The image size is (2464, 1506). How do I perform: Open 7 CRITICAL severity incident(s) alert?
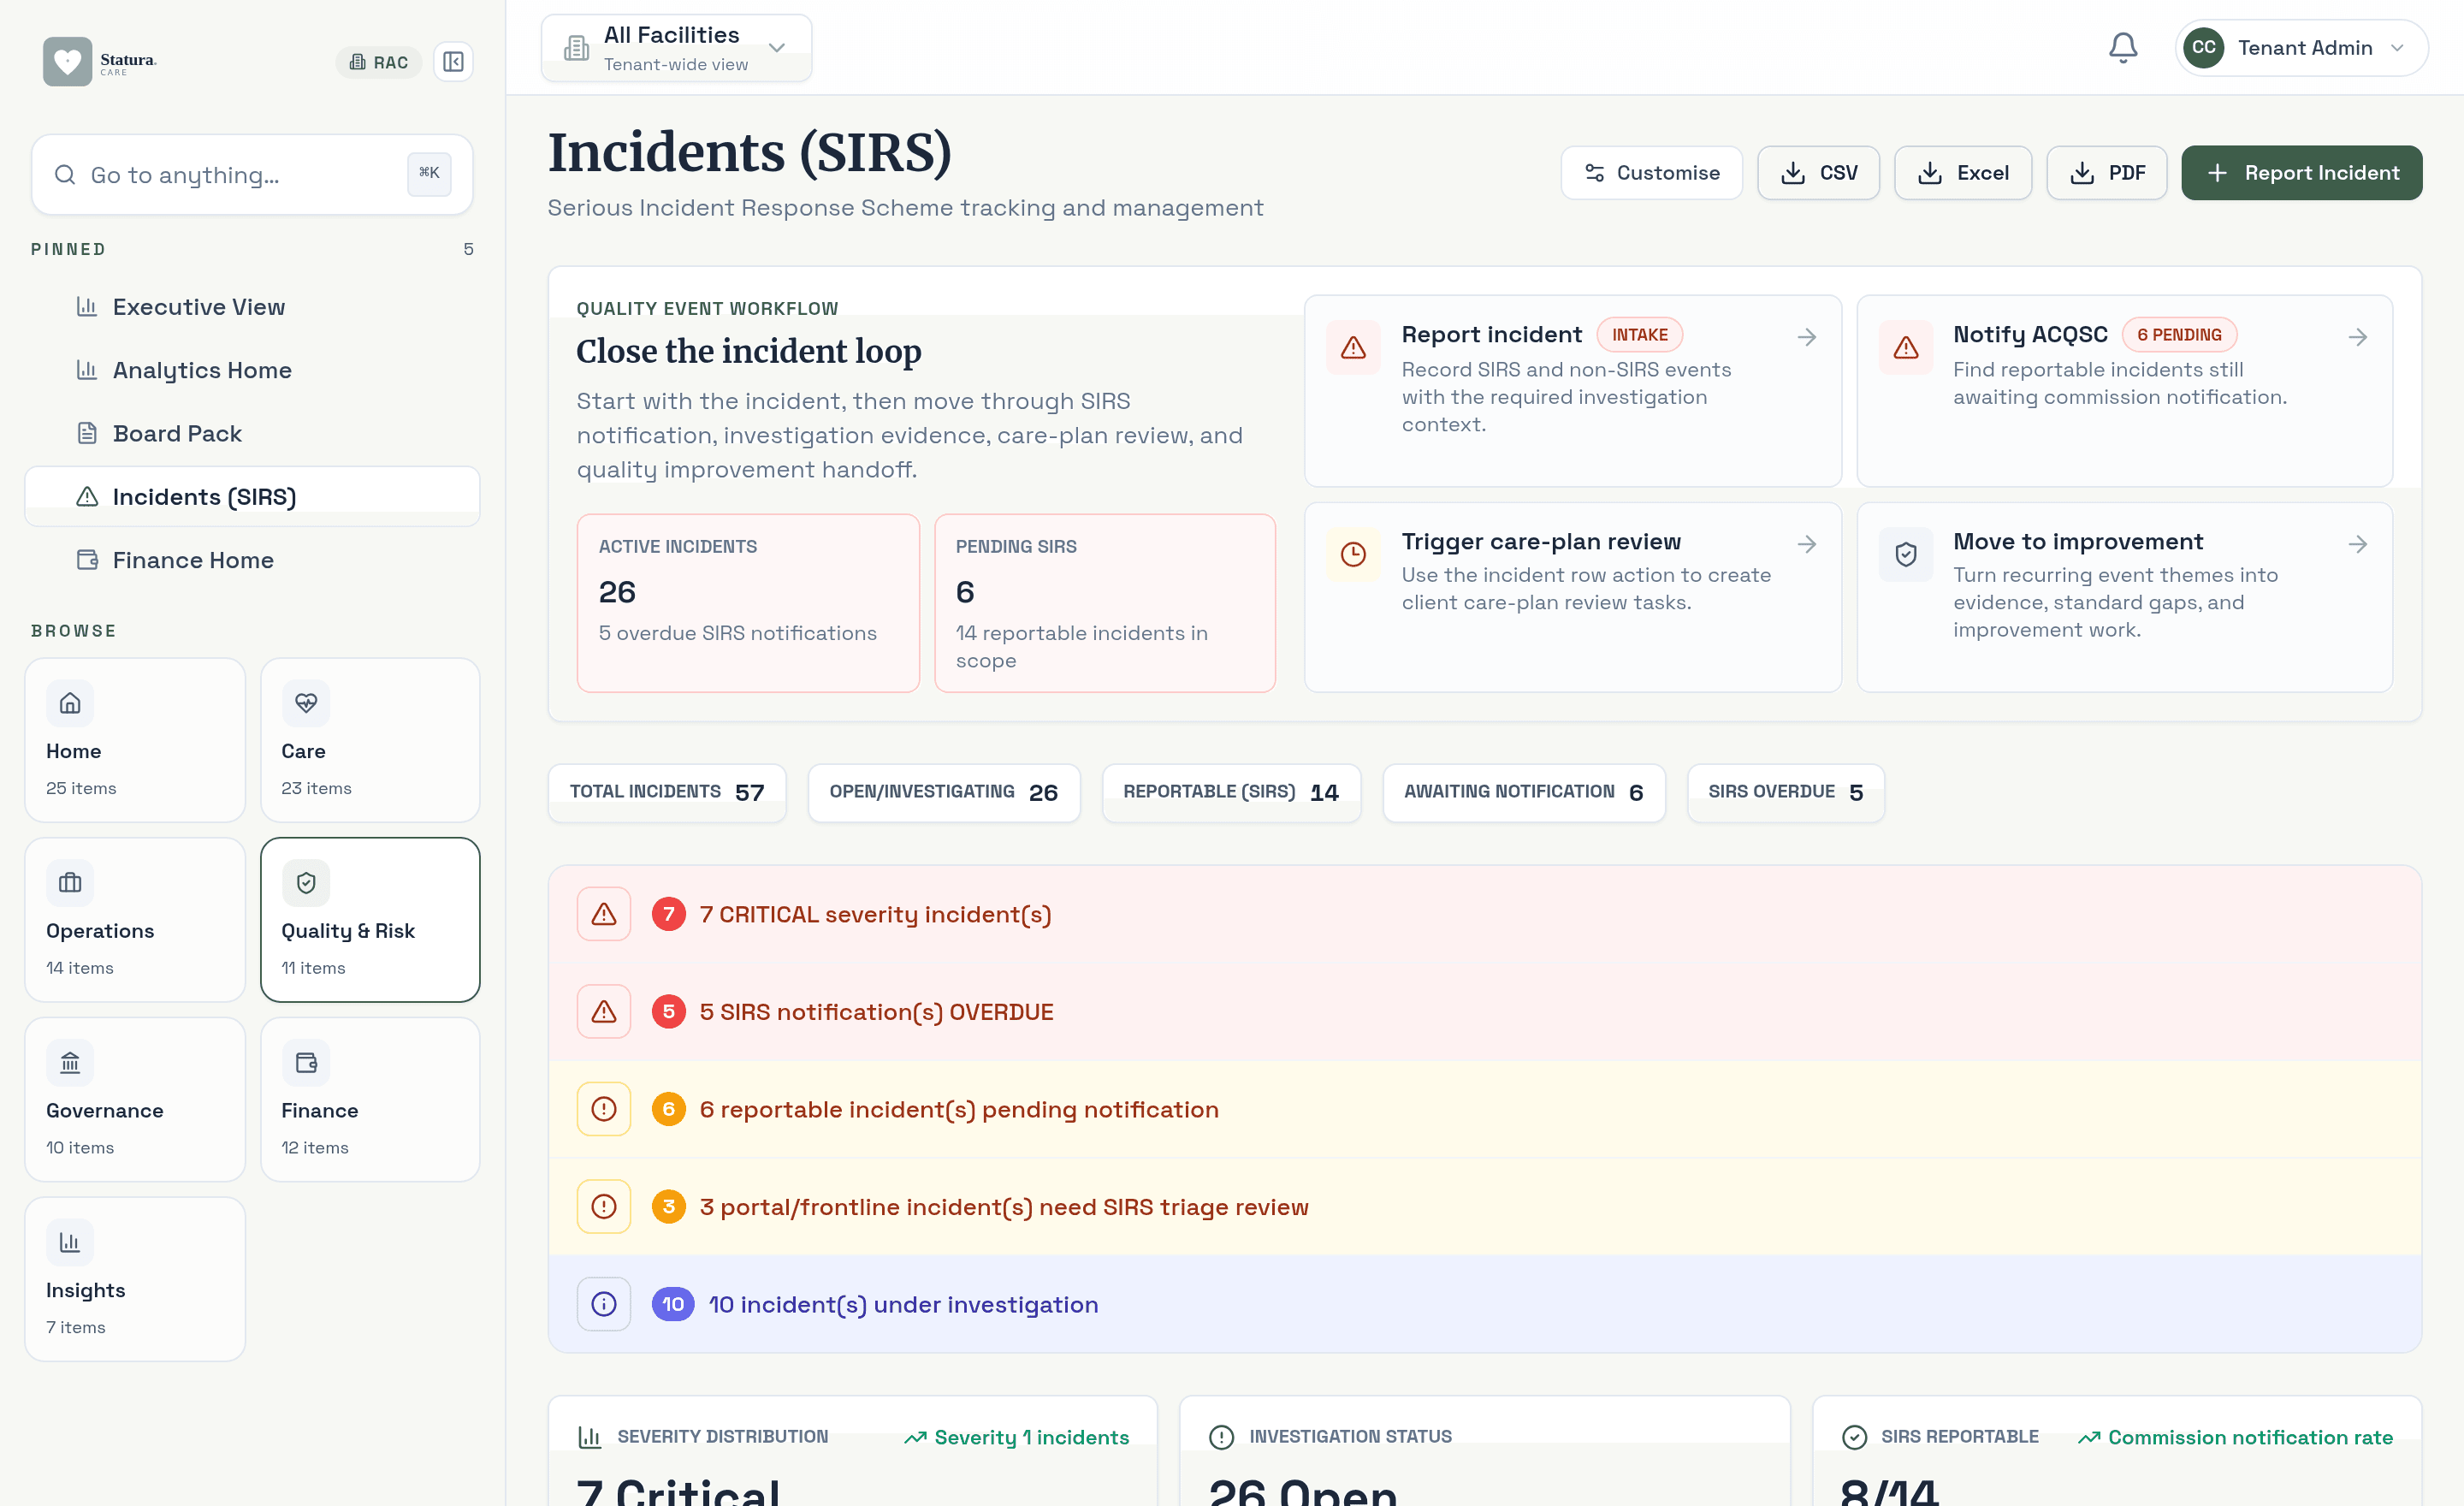point(1484,914)
